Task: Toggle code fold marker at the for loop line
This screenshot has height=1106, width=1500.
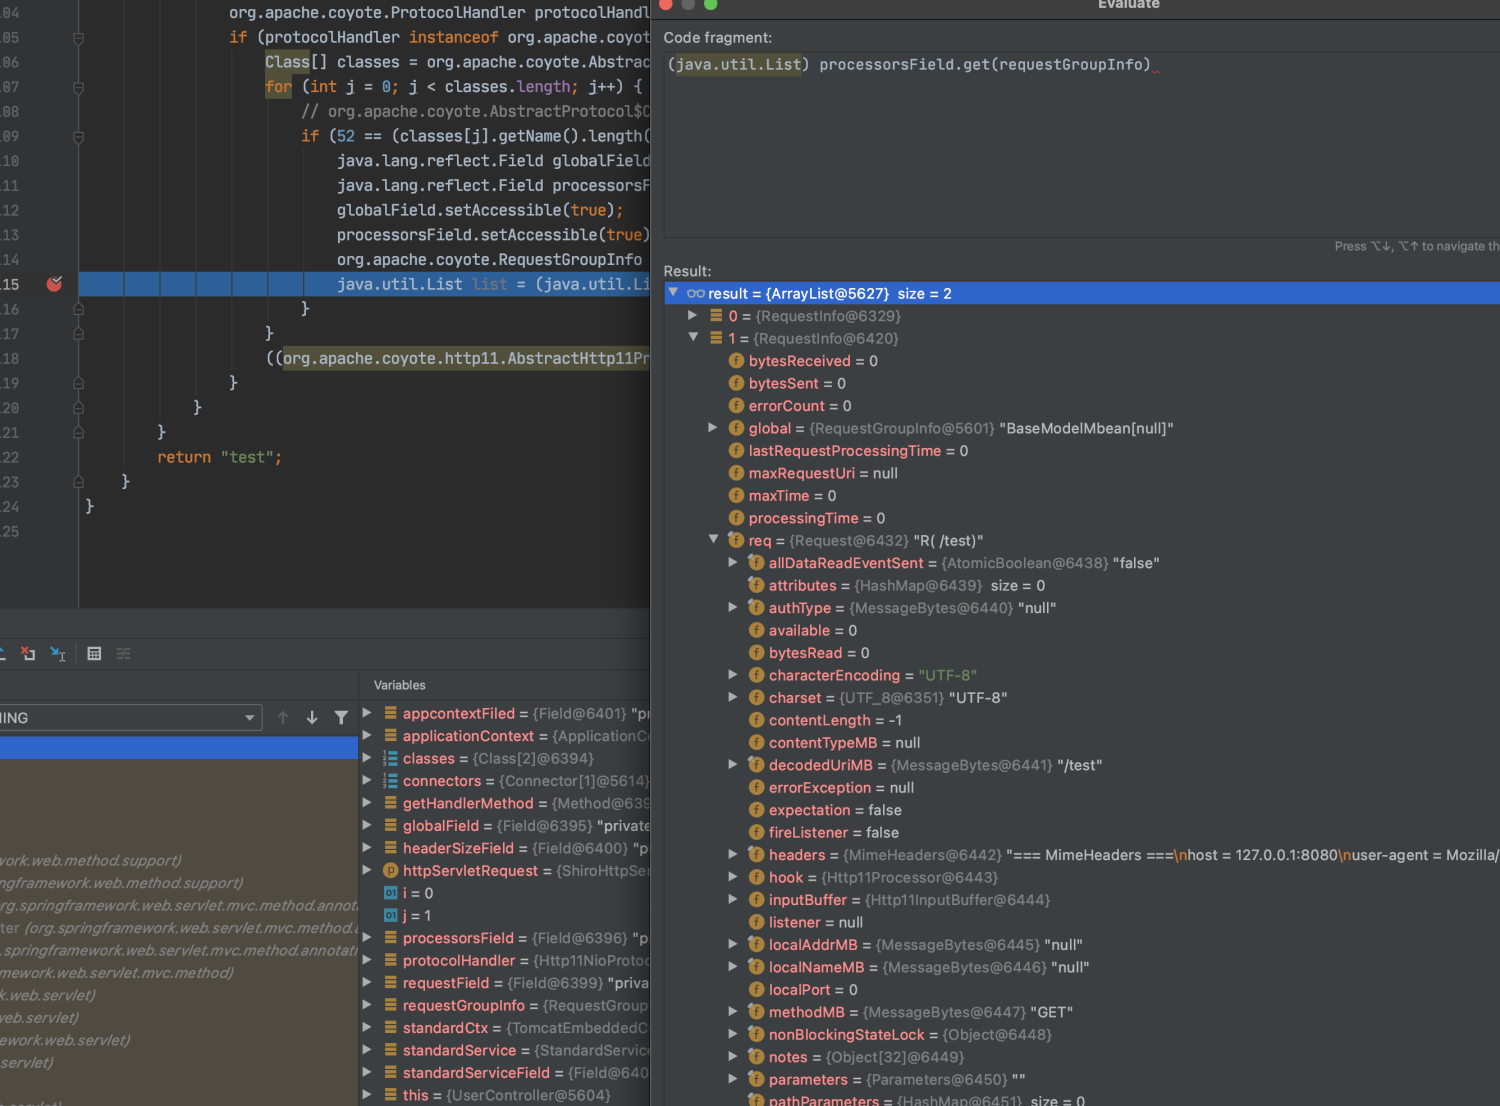Action: coord(78,87)
